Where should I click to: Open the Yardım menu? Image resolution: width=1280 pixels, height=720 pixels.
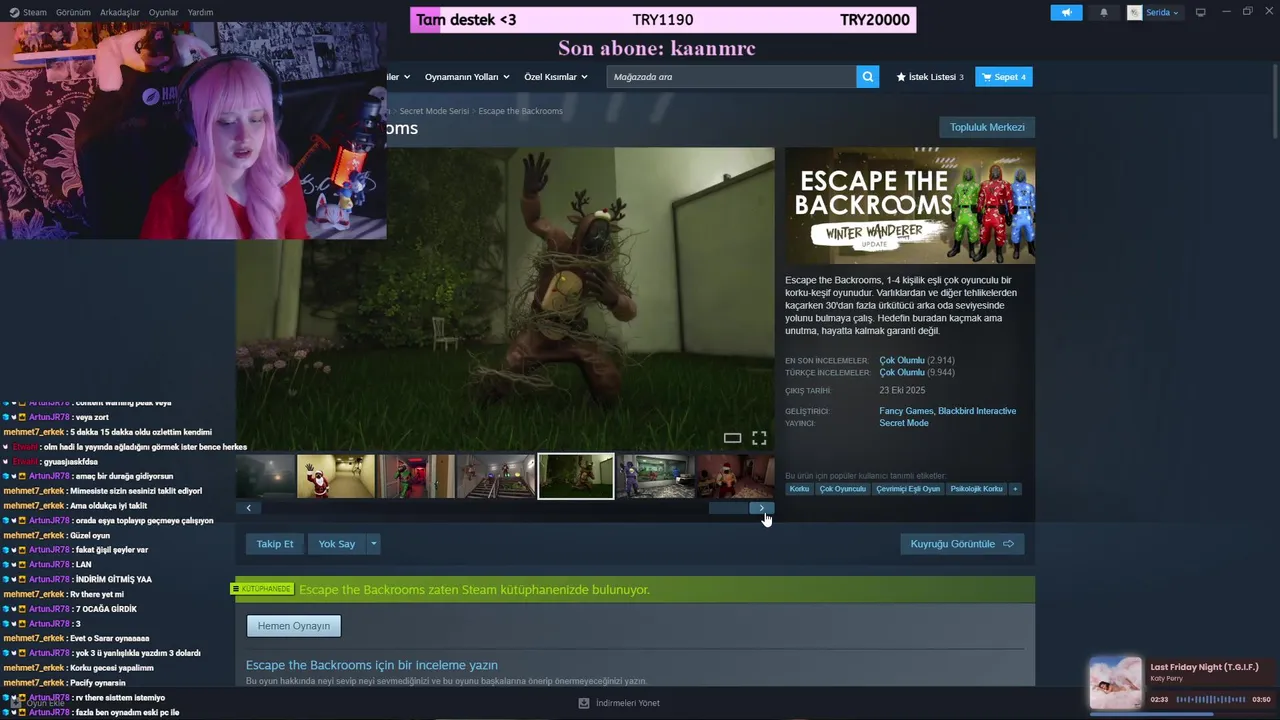tap(200, 12)
